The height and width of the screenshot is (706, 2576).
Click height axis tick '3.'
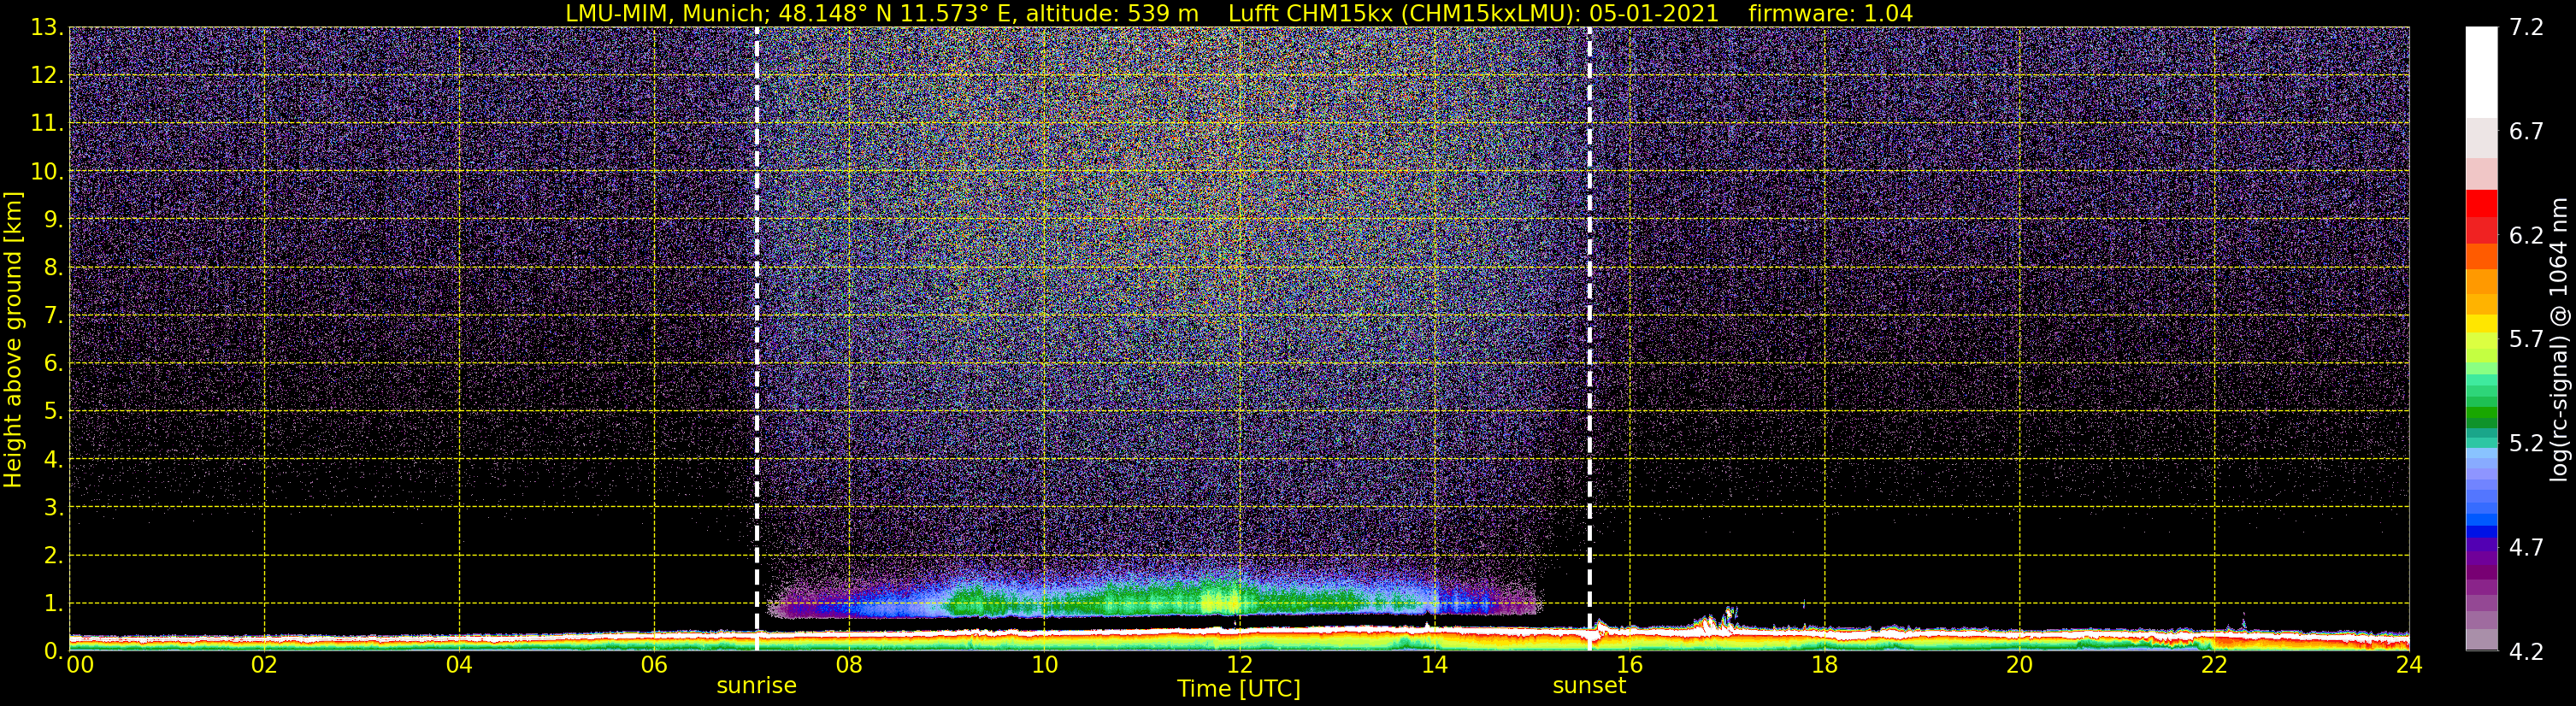coord(54,508)
